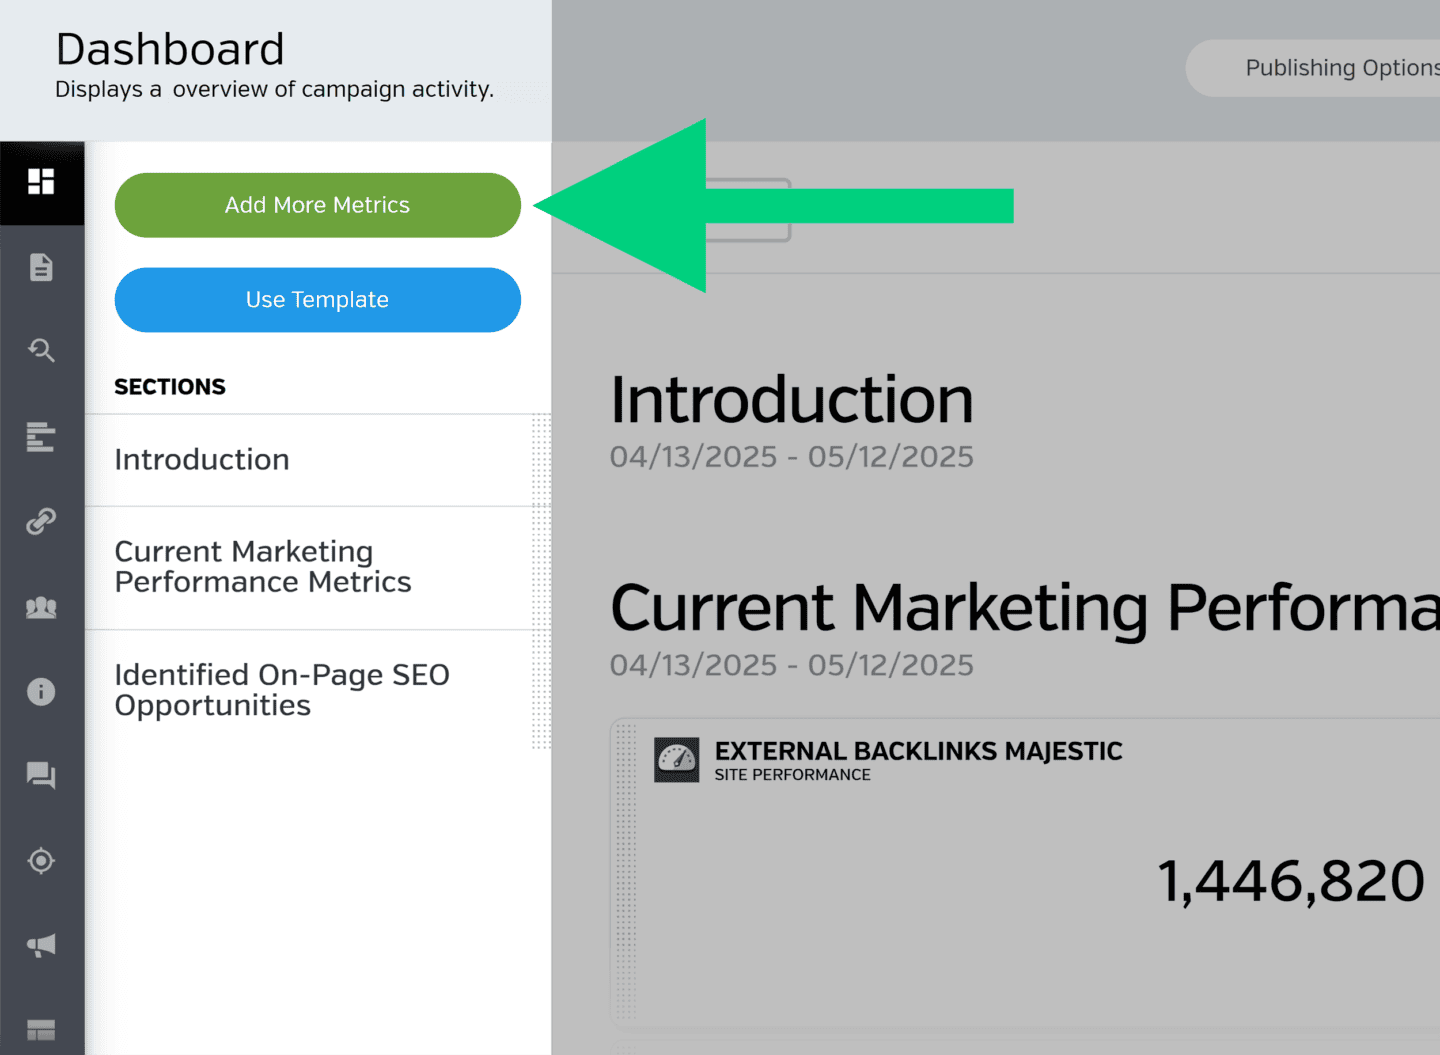Open the chain link icon in sidebar
The height and width of the screenshot is (1055, 1440).
(41, 521)
